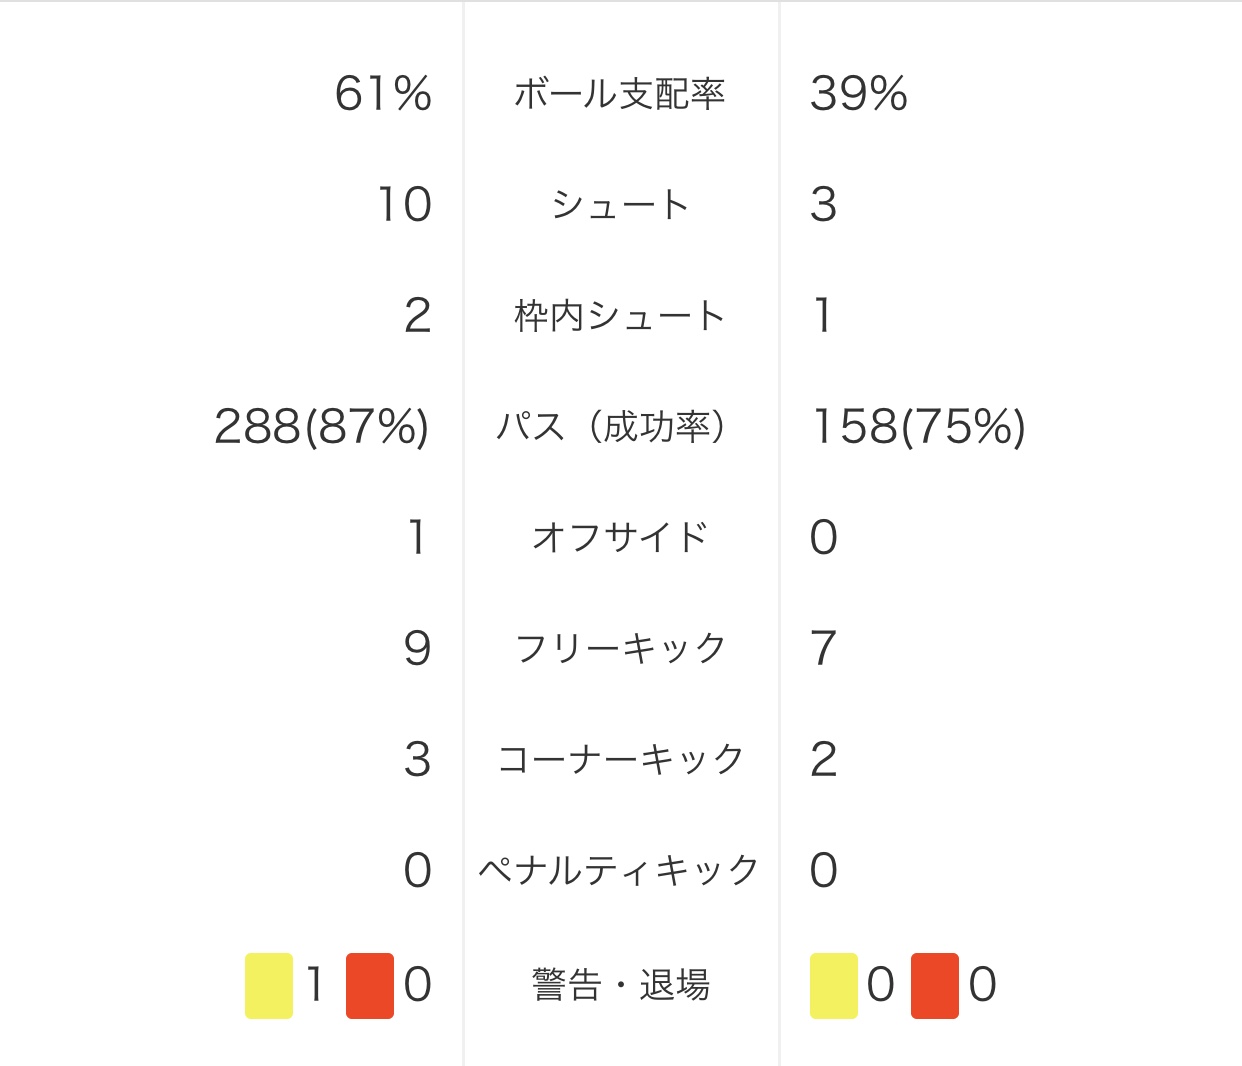
Task: Click the 288(87%) pass statistic
Action: click(x=322, y=427)
